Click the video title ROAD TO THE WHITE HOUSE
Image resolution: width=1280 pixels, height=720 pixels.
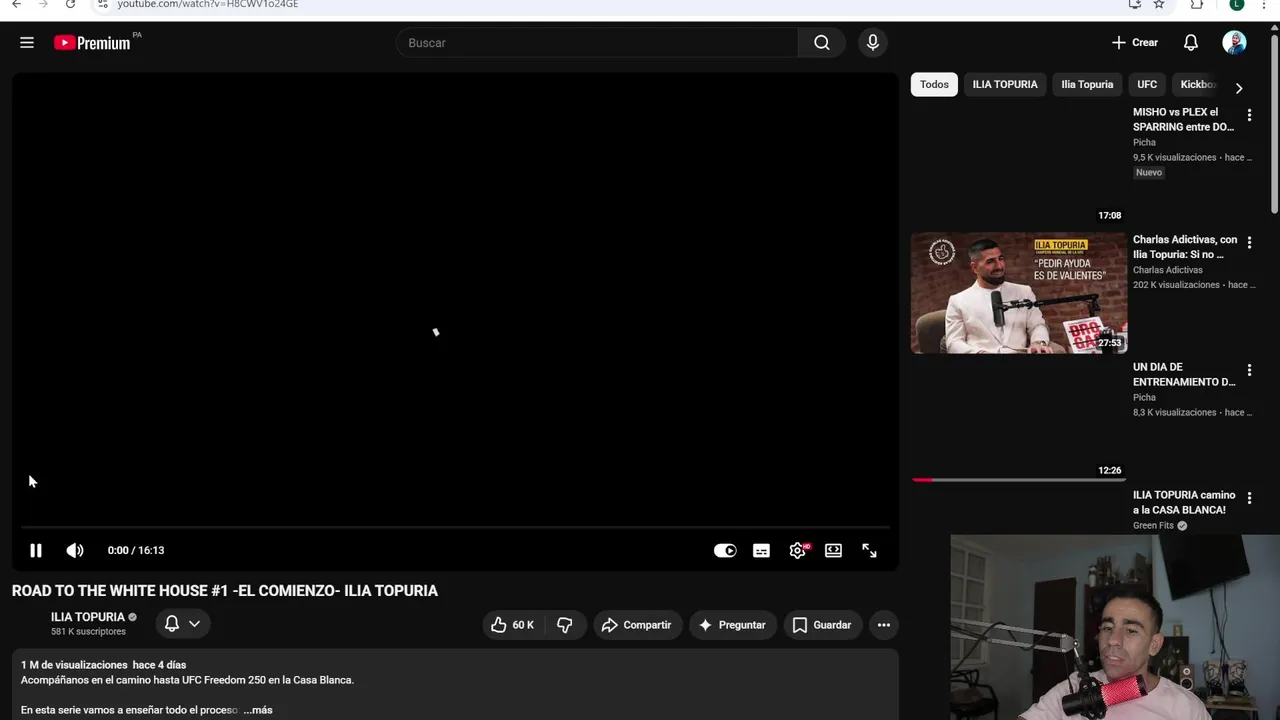pyautogui.click(x=225, y=591)
